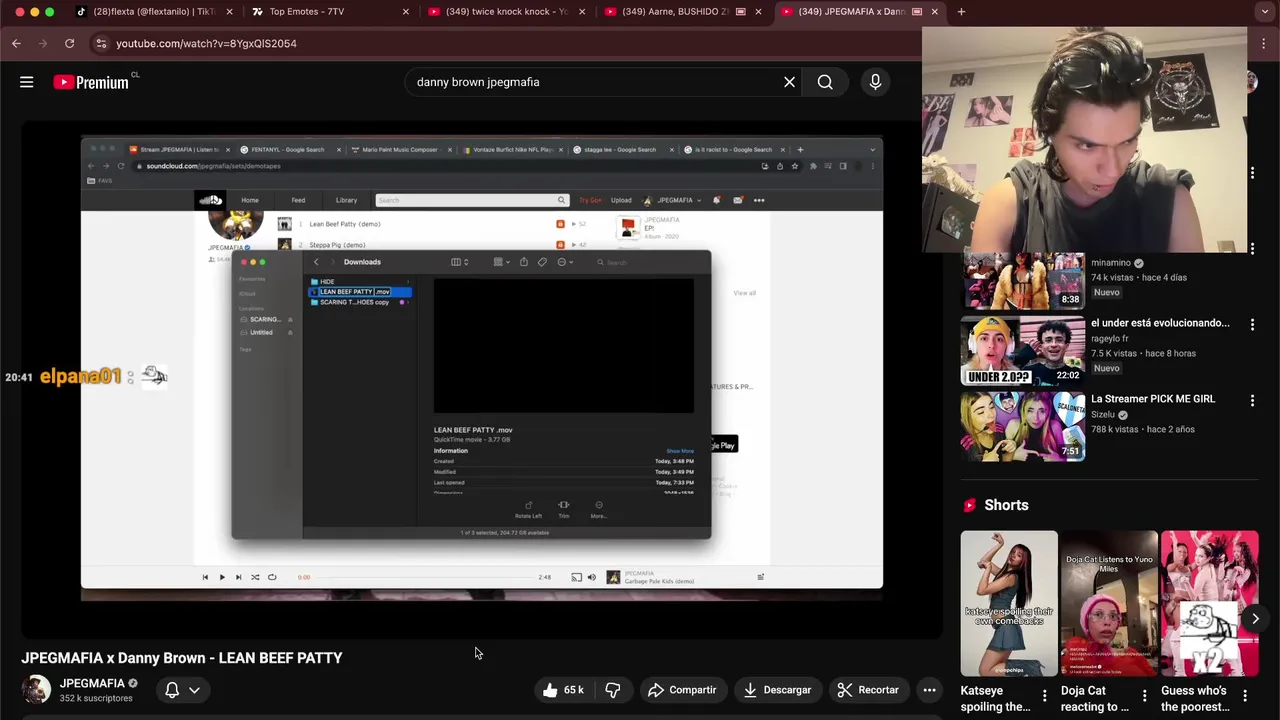Viewport: 1280px width, 720px height.
Task: Open options for 'el under está evolucionando' video
Action: point(1252,324)
